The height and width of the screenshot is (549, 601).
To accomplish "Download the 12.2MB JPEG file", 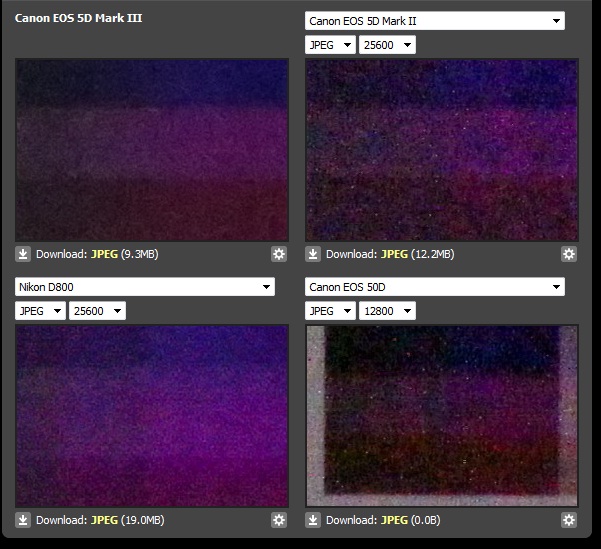I will 394,254.
